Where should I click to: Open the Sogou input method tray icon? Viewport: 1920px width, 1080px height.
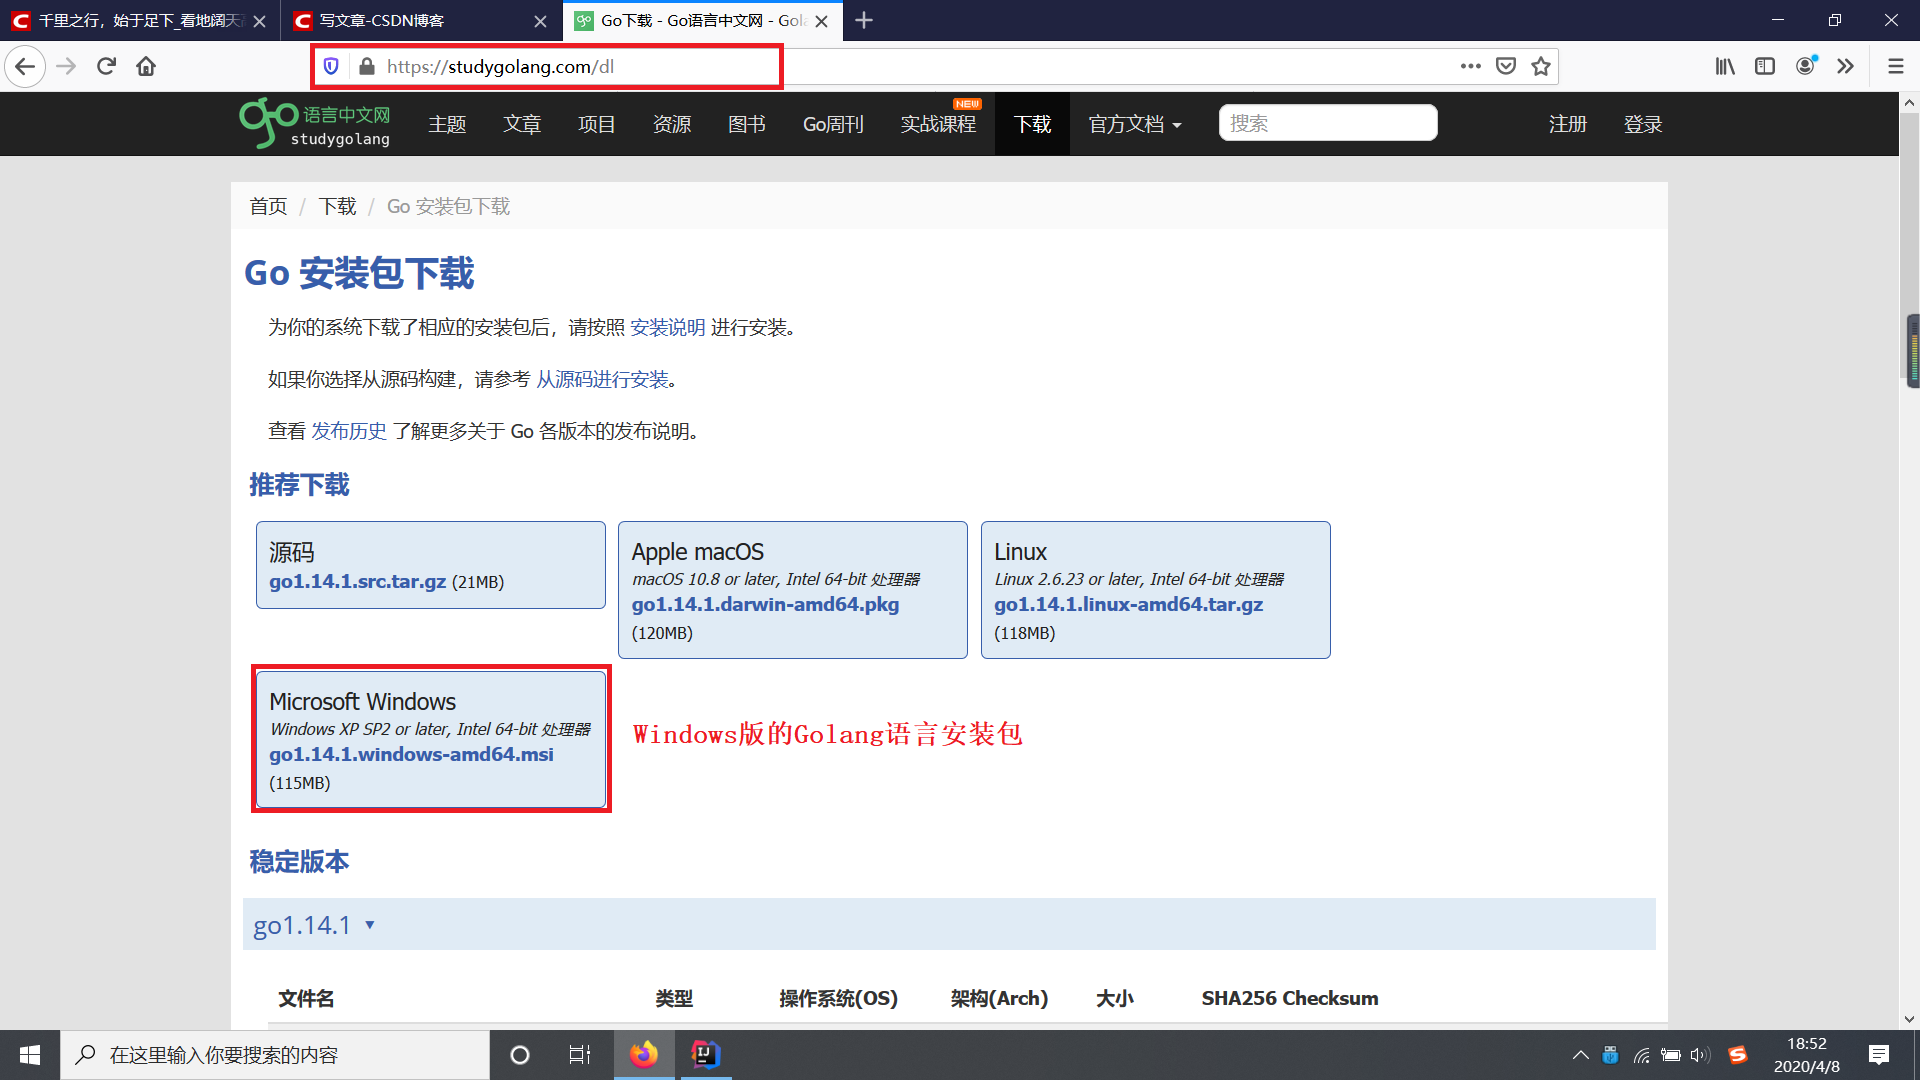coord(1738,1055)
